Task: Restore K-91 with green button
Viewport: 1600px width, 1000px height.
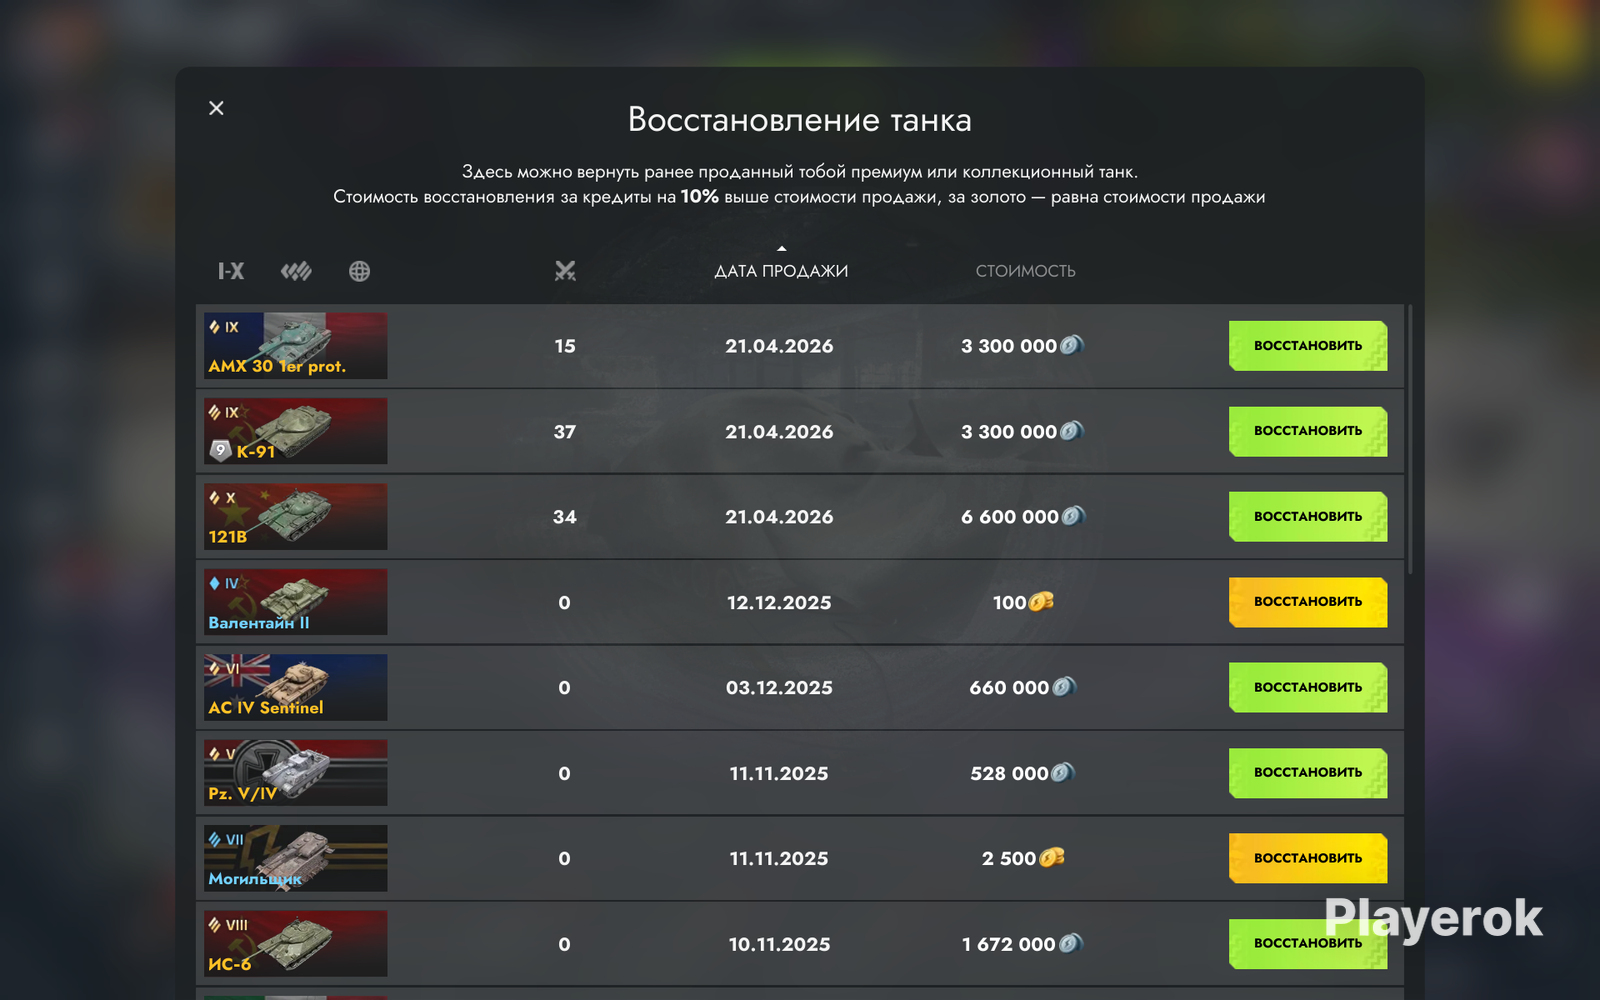Action: (1308, 431)
